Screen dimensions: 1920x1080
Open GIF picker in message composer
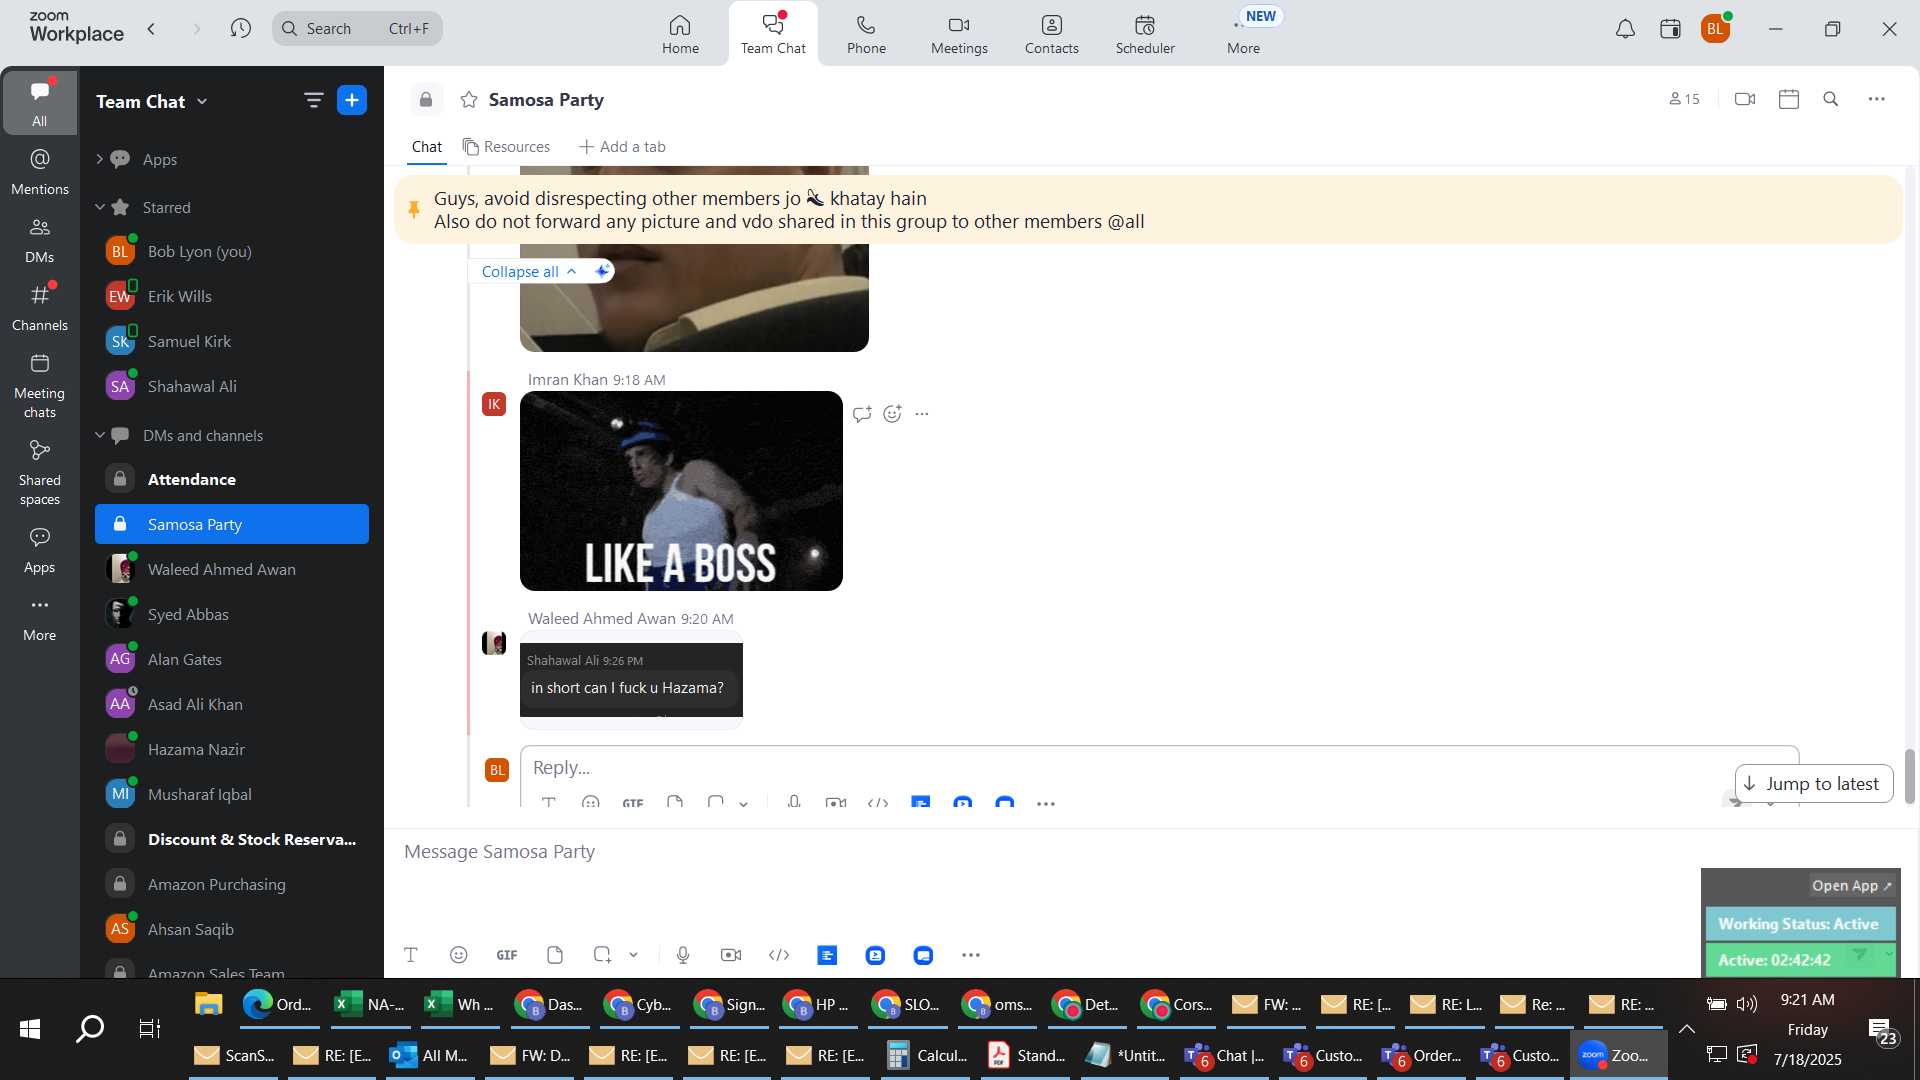point(507,955)
